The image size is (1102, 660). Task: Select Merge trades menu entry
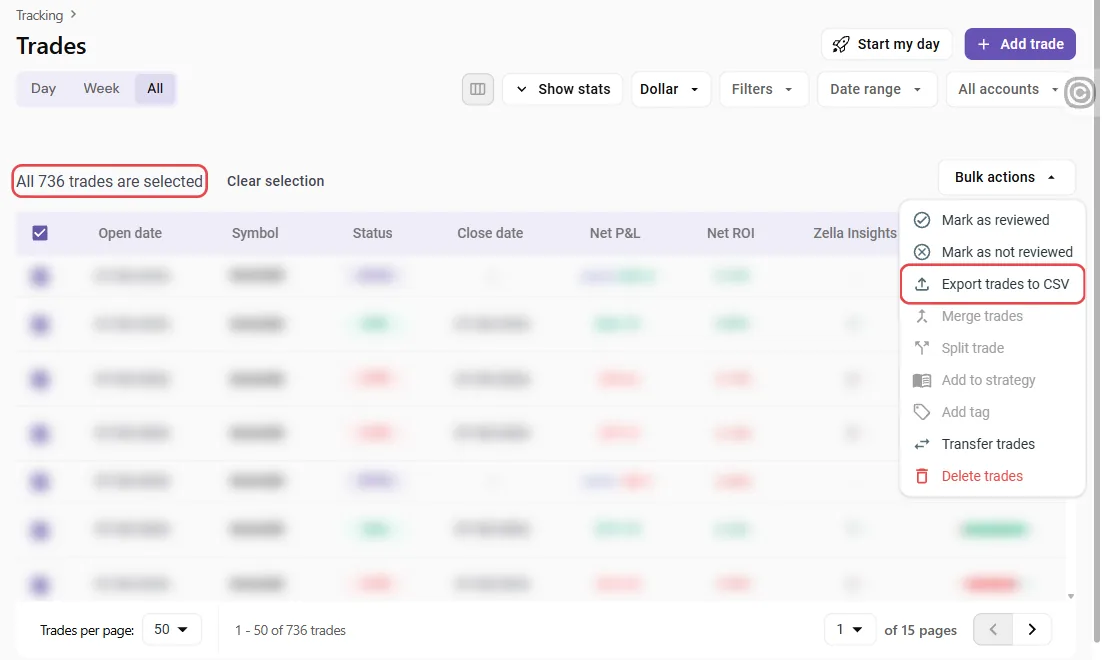[x=992, y=316]
